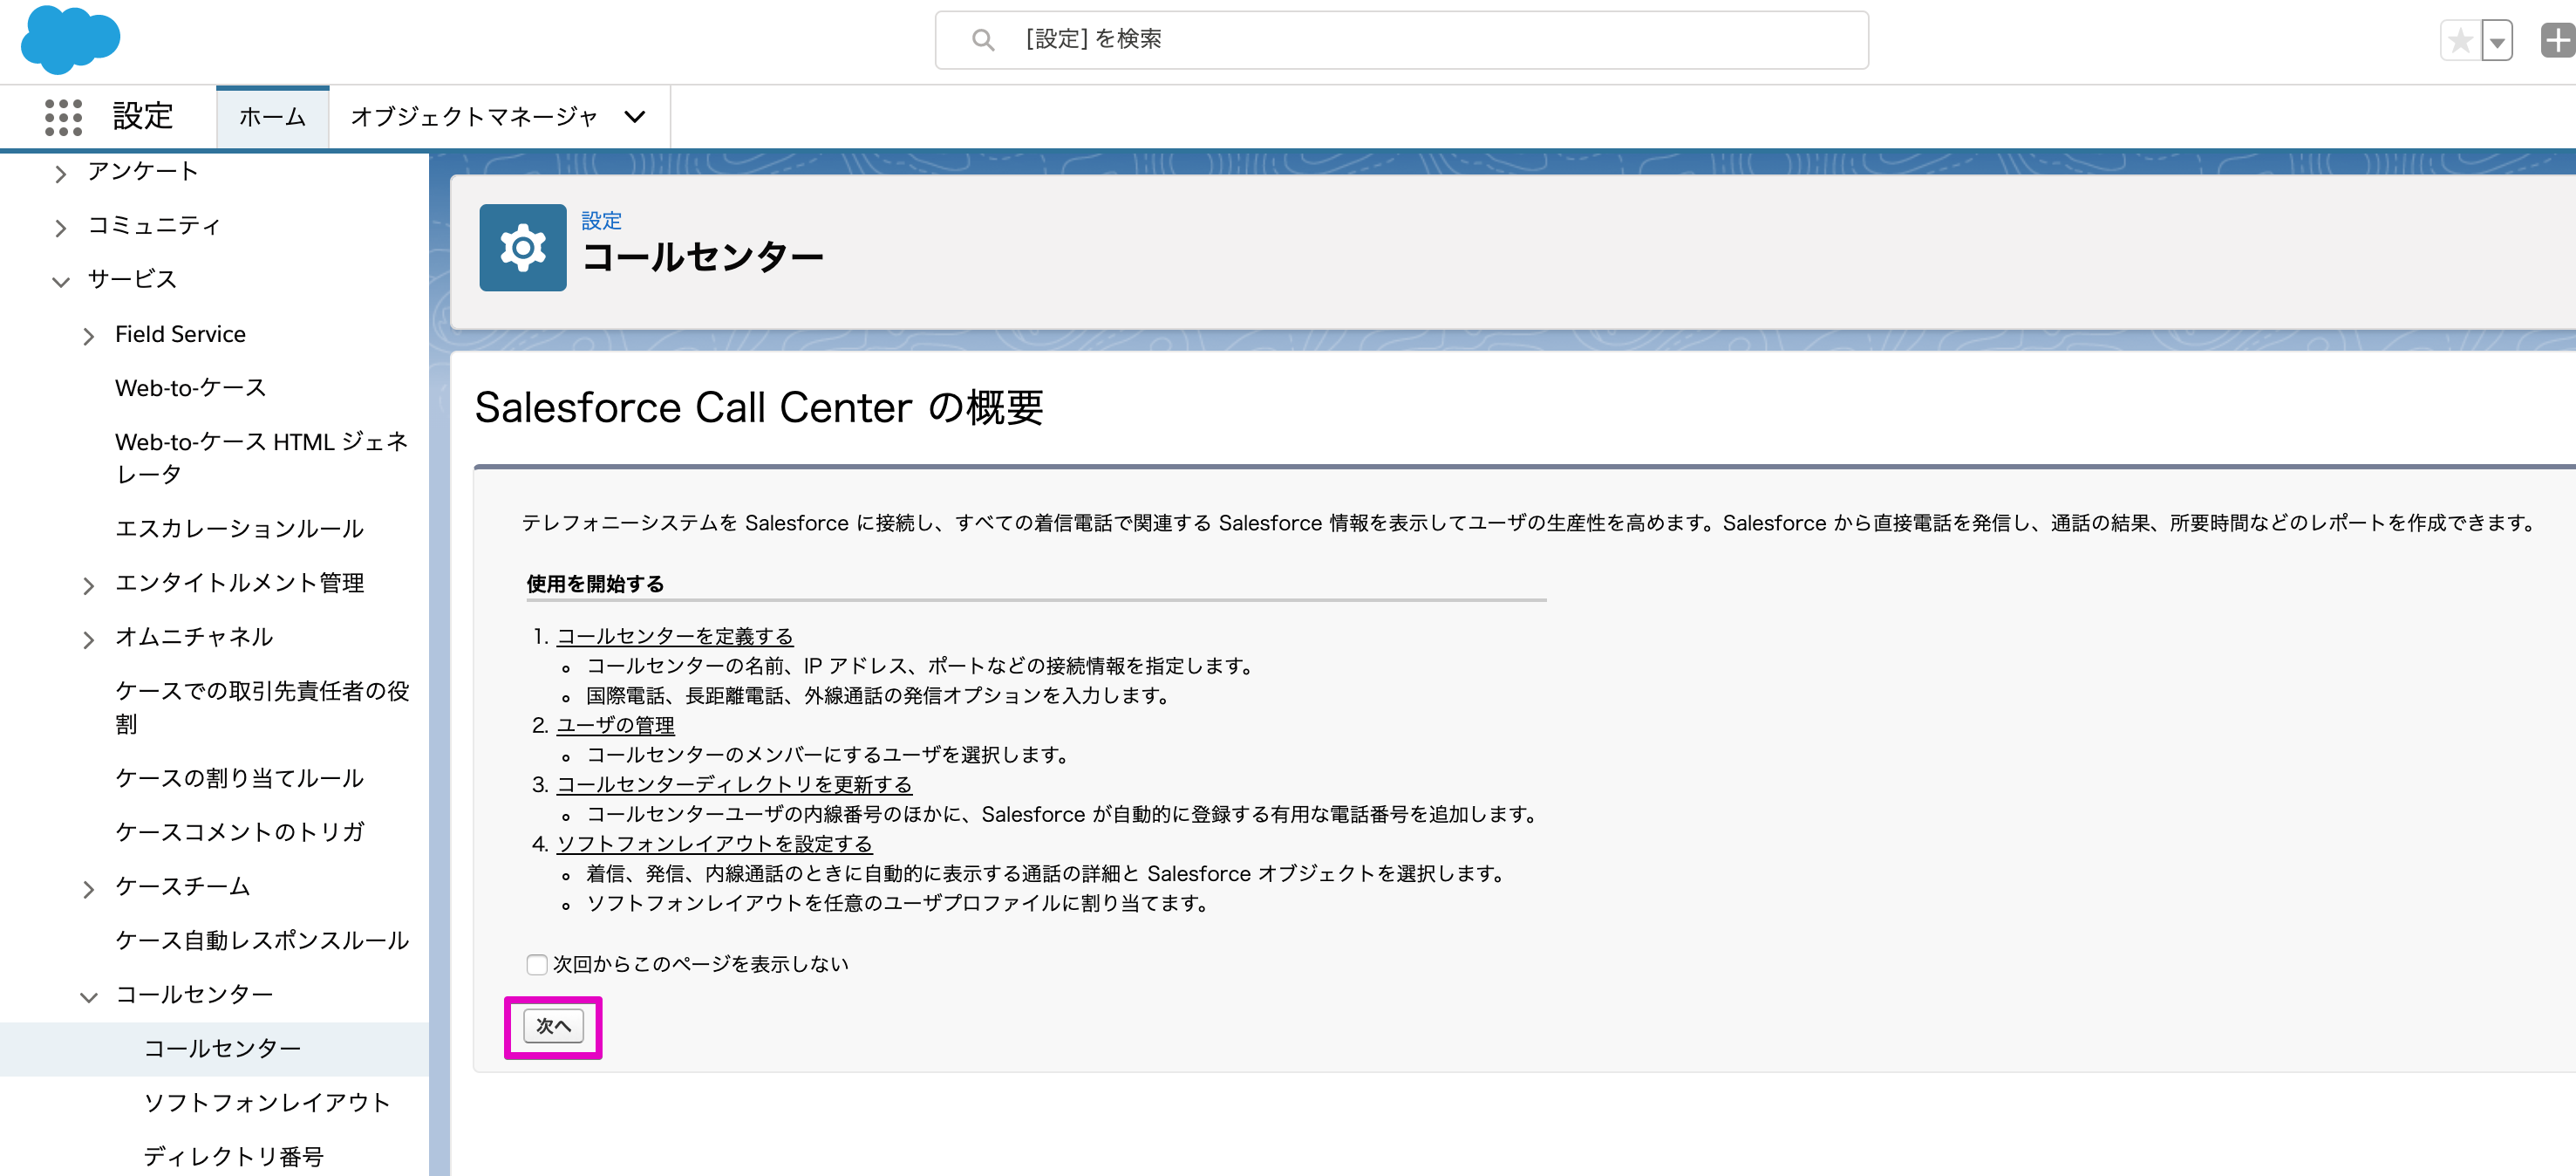Click the オムニチャネル label
The height and width of the screenshot is (1176, 2576).
point(194,636)
